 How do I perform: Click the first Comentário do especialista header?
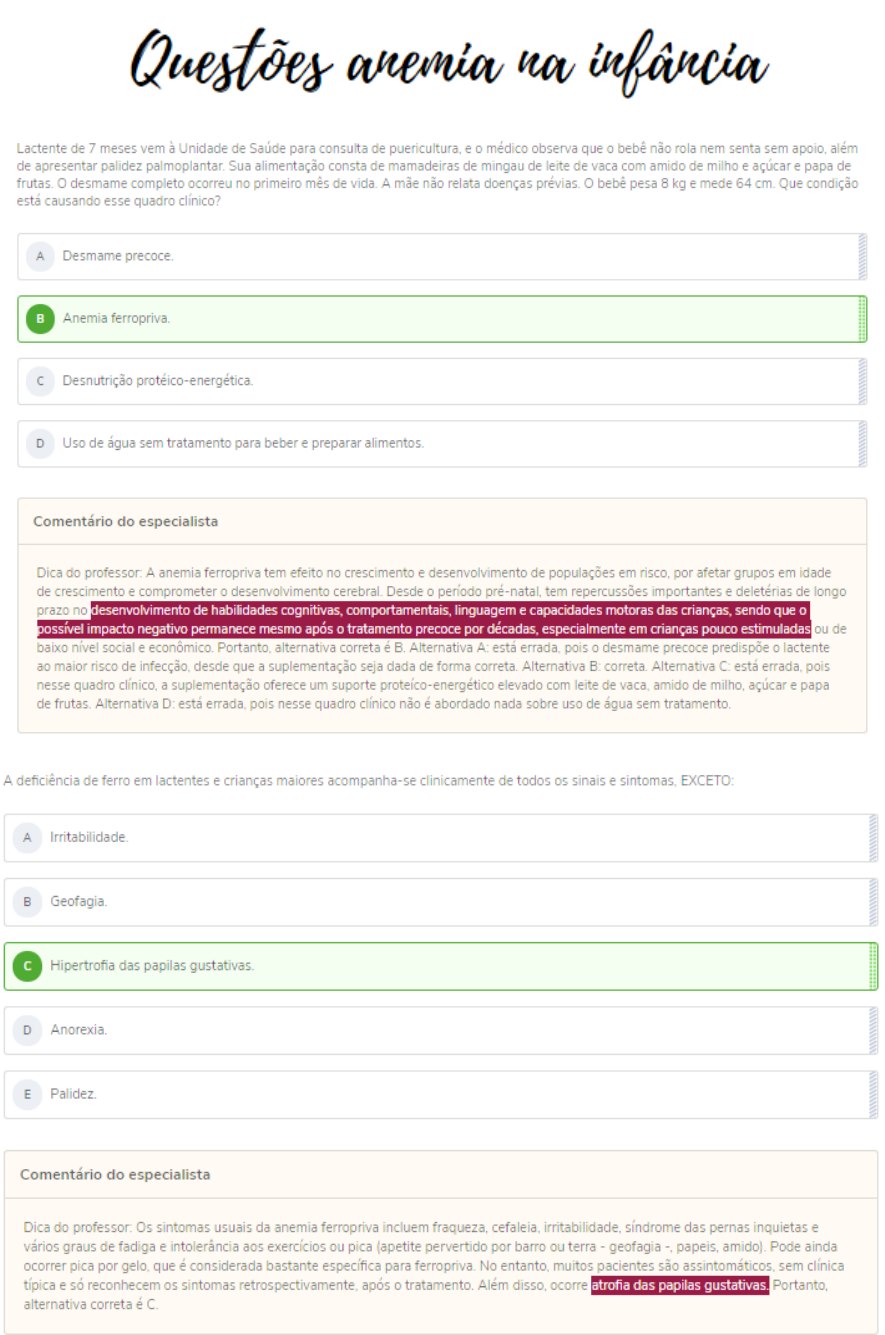[125, 521]
